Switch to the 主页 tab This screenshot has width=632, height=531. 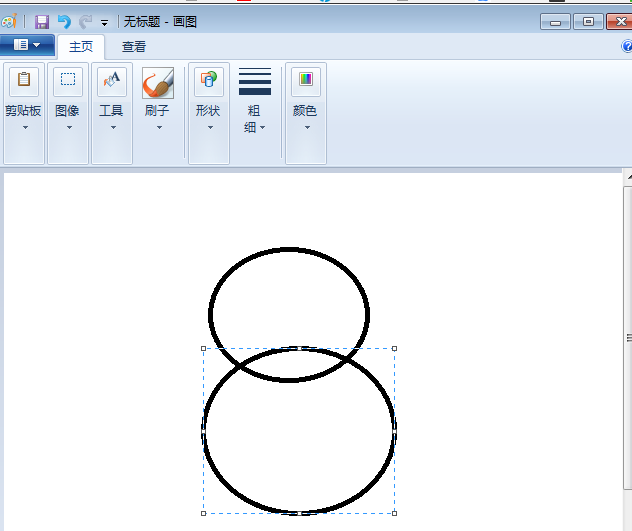[81, 47]
